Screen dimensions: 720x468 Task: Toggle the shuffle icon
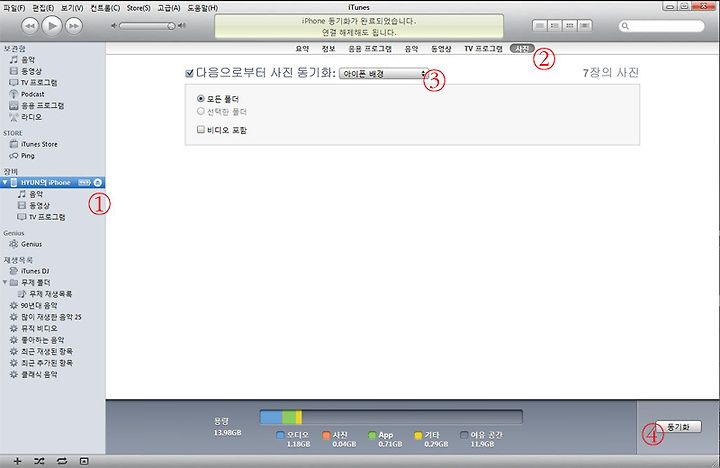point(39,461)
